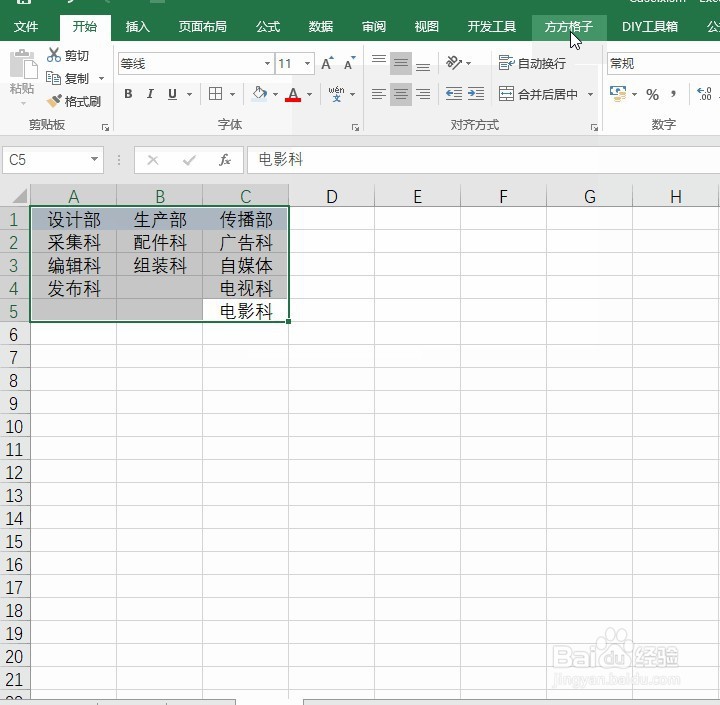Open the font name dropdown (等线)
720x705 pixels.
point(267,63)
